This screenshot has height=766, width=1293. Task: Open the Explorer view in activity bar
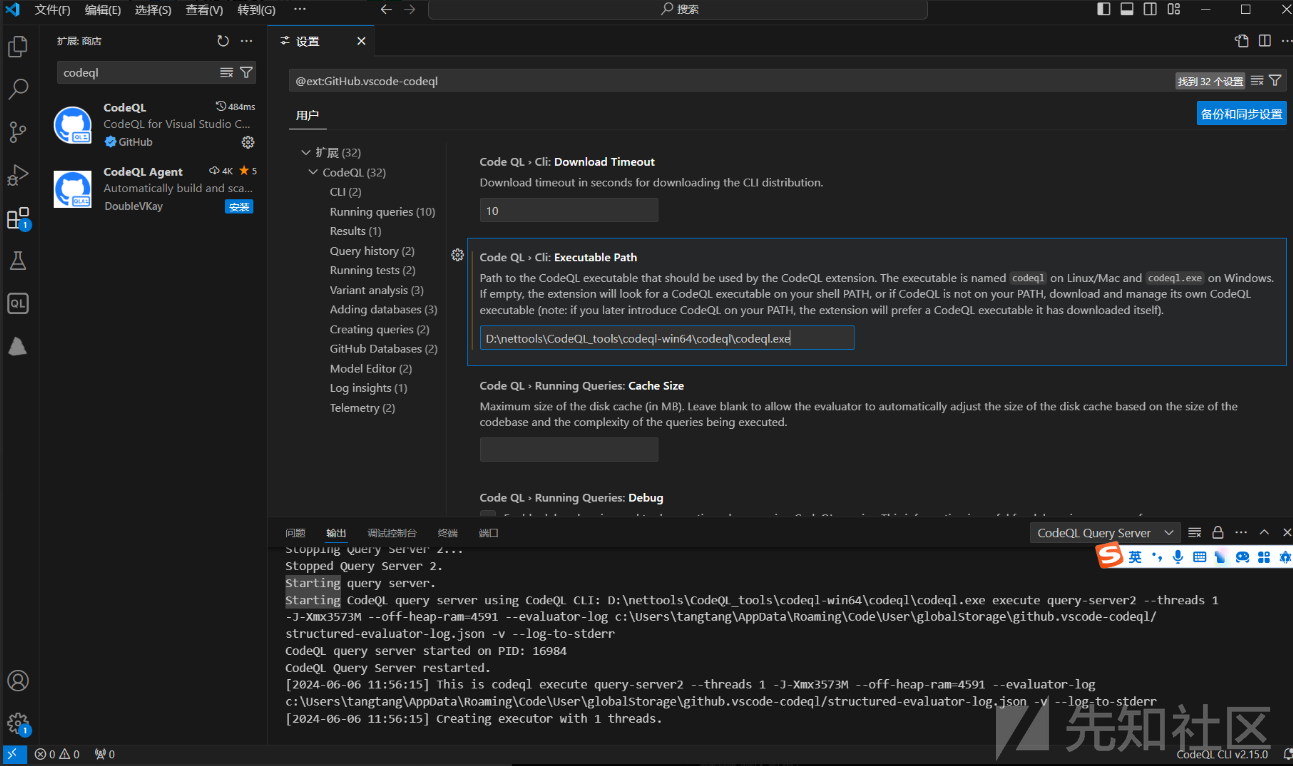click(18, 46)
